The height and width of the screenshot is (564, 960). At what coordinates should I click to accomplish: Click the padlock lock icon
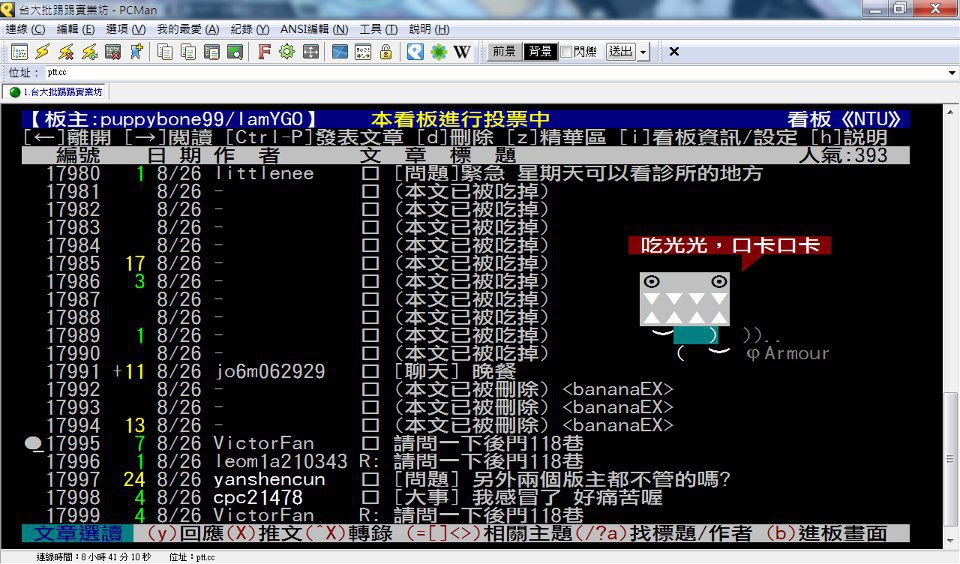386,52
